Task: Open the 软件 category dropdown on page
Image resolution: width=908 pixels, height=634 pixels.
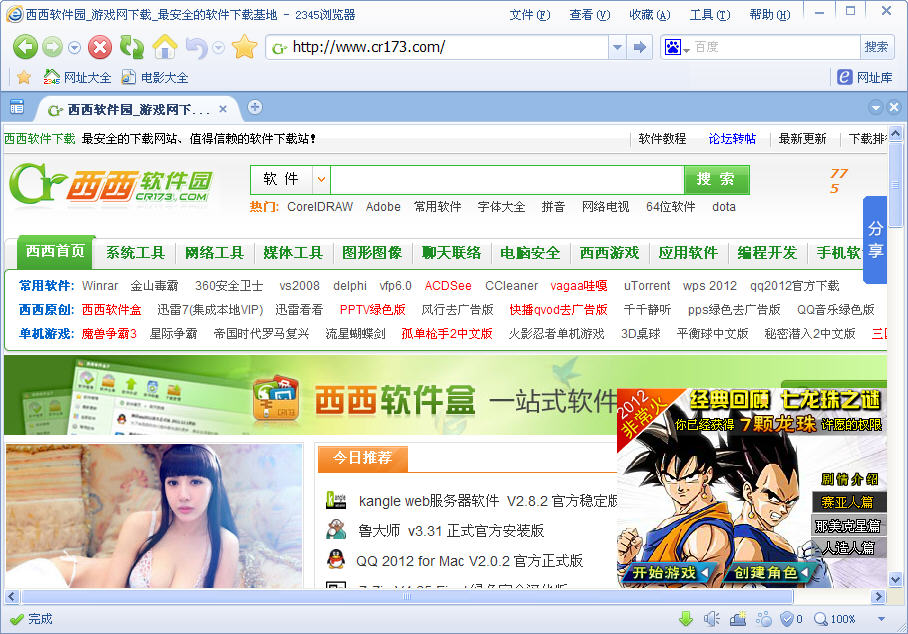Action: 321,179
